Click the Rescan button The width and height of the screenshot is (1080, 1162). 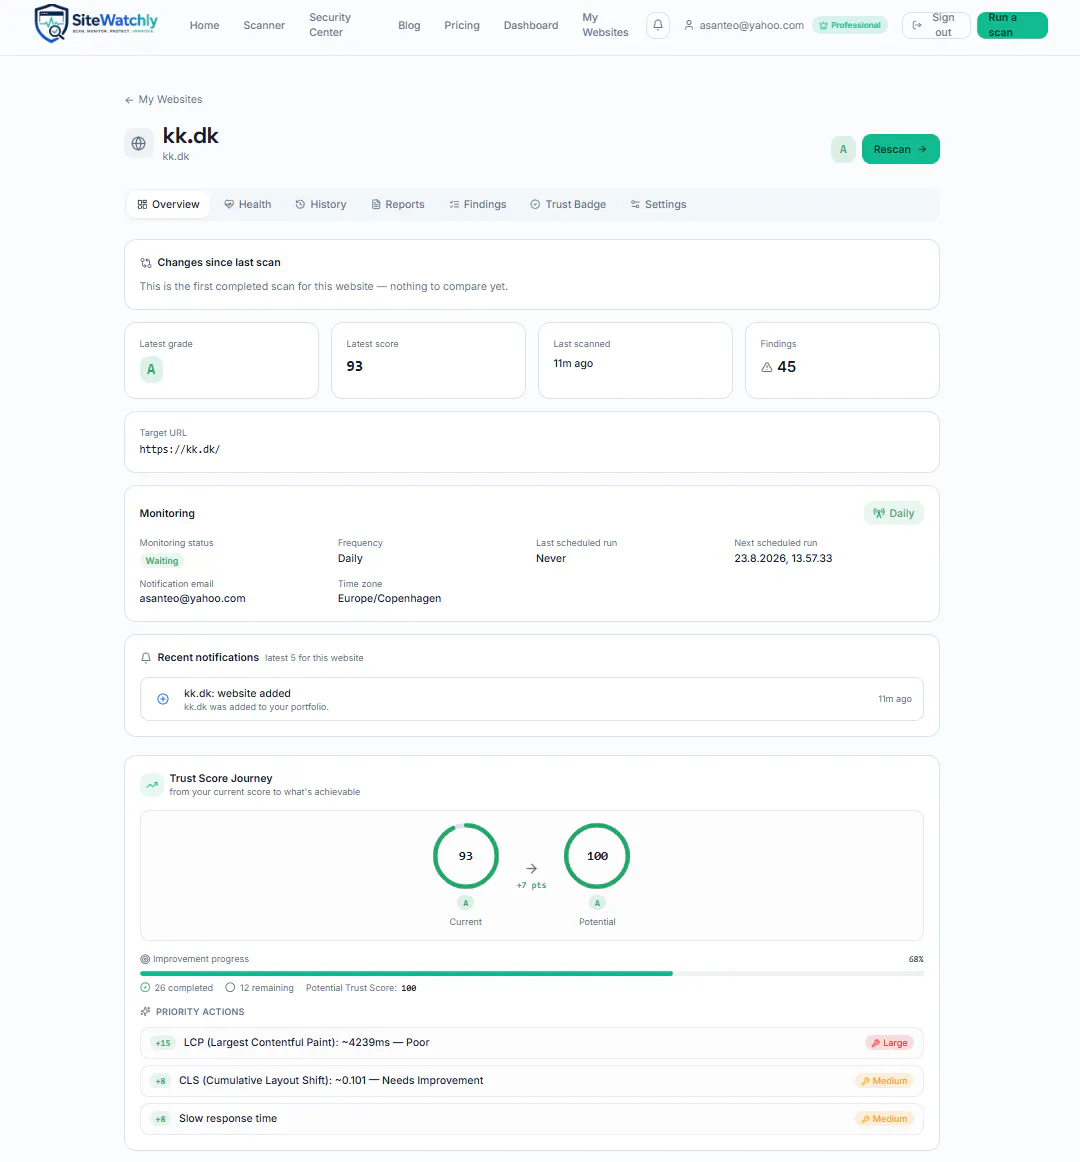901,149
